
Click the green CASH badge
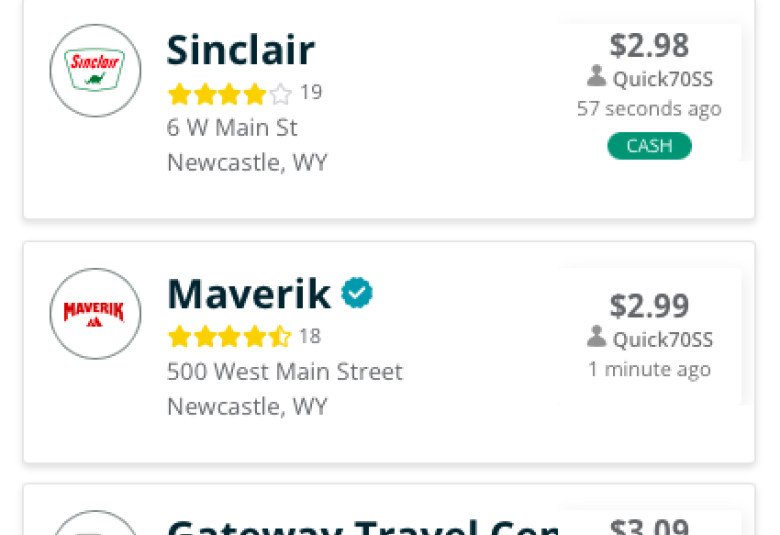tap(649, 146)
